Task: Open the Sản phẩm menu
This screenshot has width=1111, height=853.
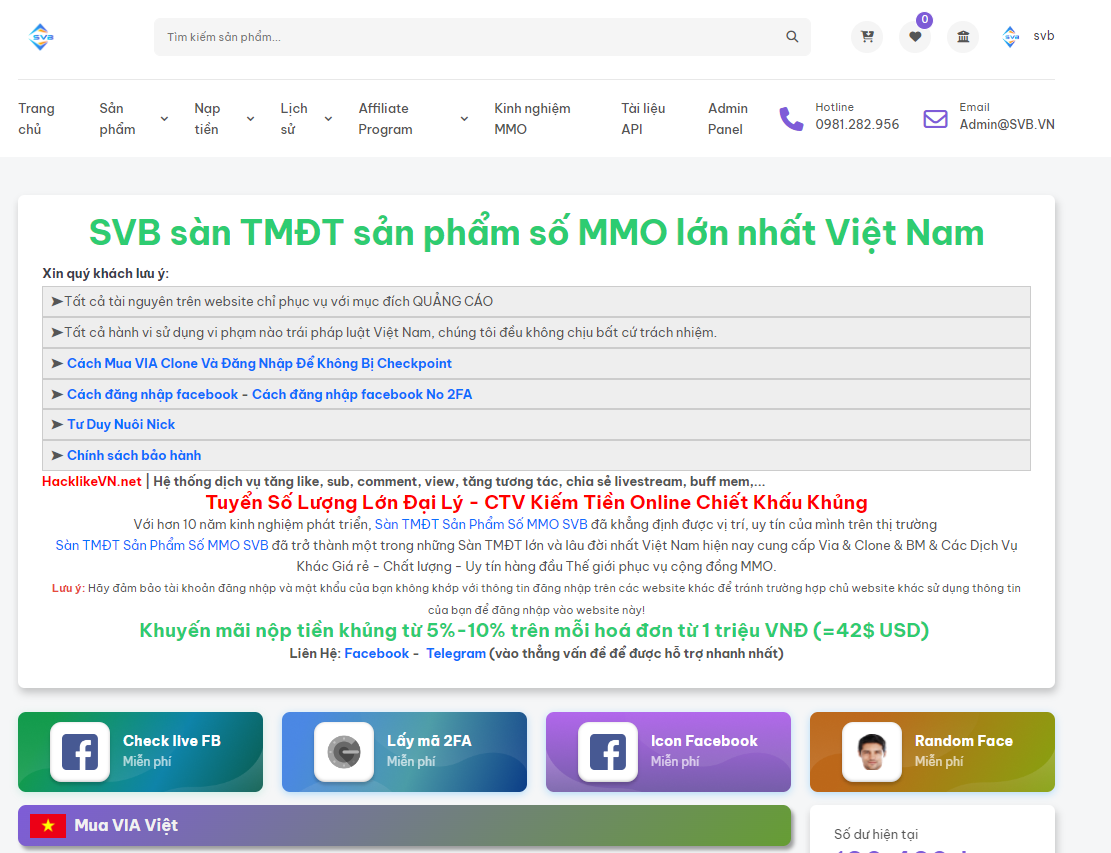Action: [118, 118]
